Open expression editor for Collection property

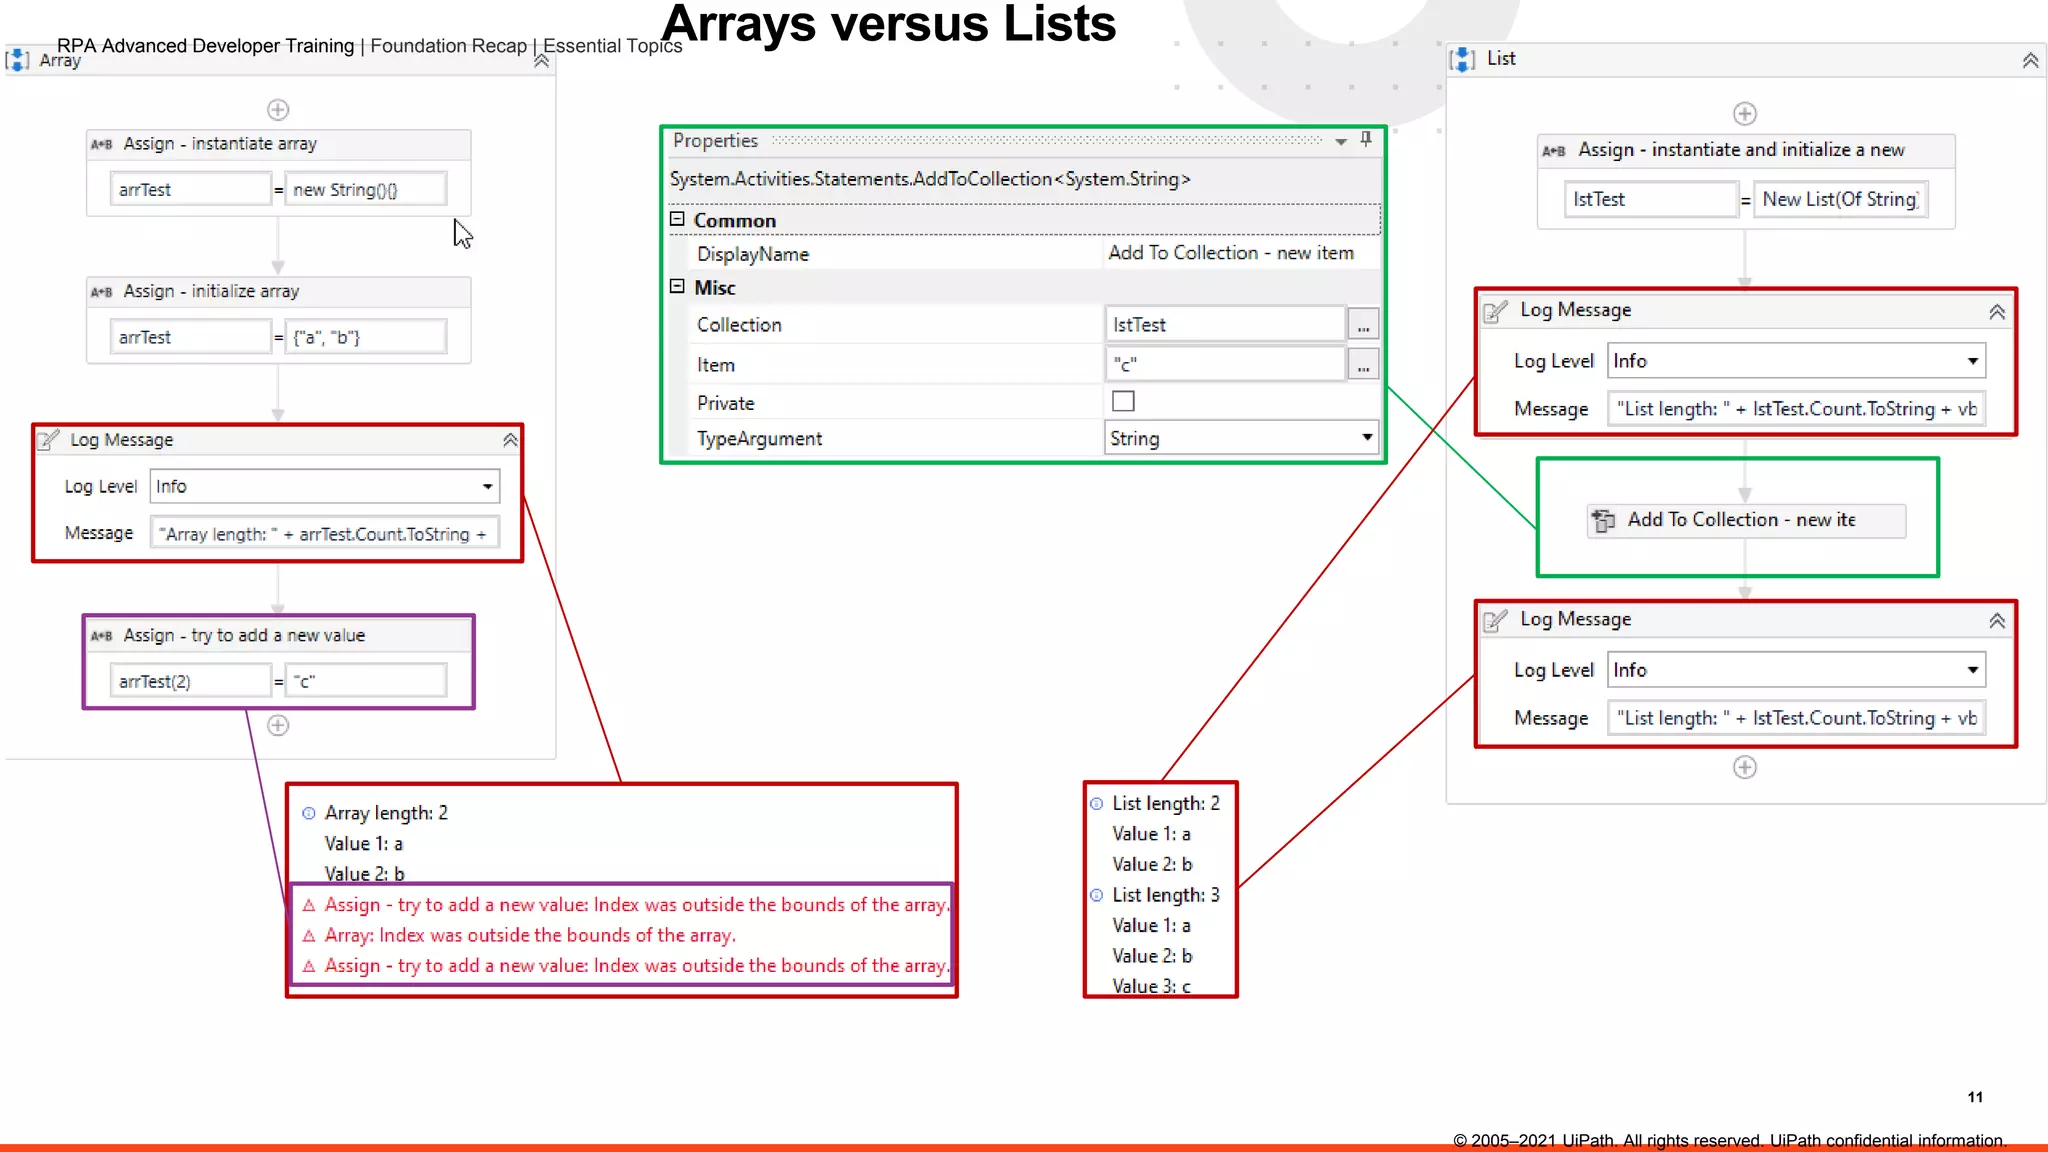click(1363, 325)
